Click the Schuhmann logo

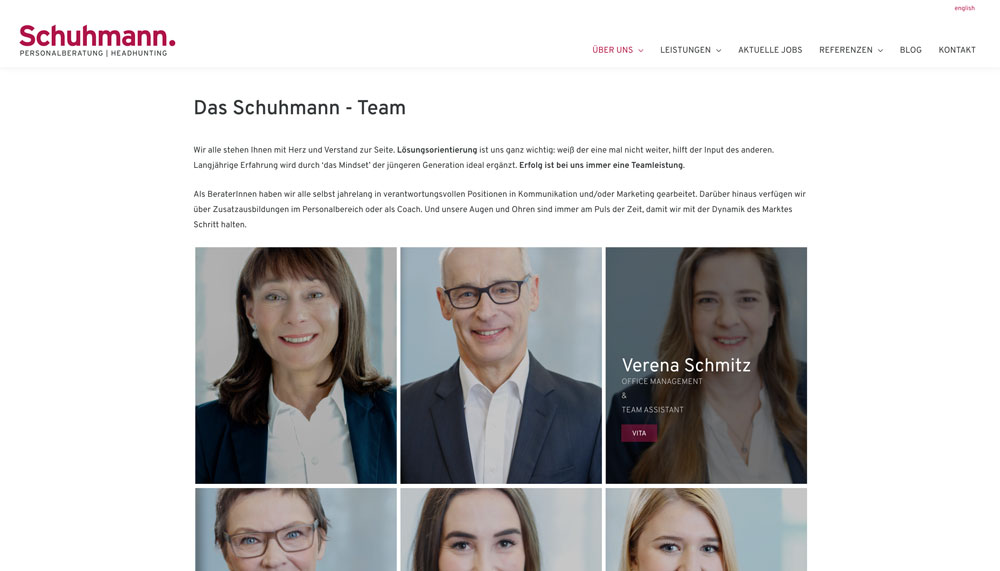[97, 41]
